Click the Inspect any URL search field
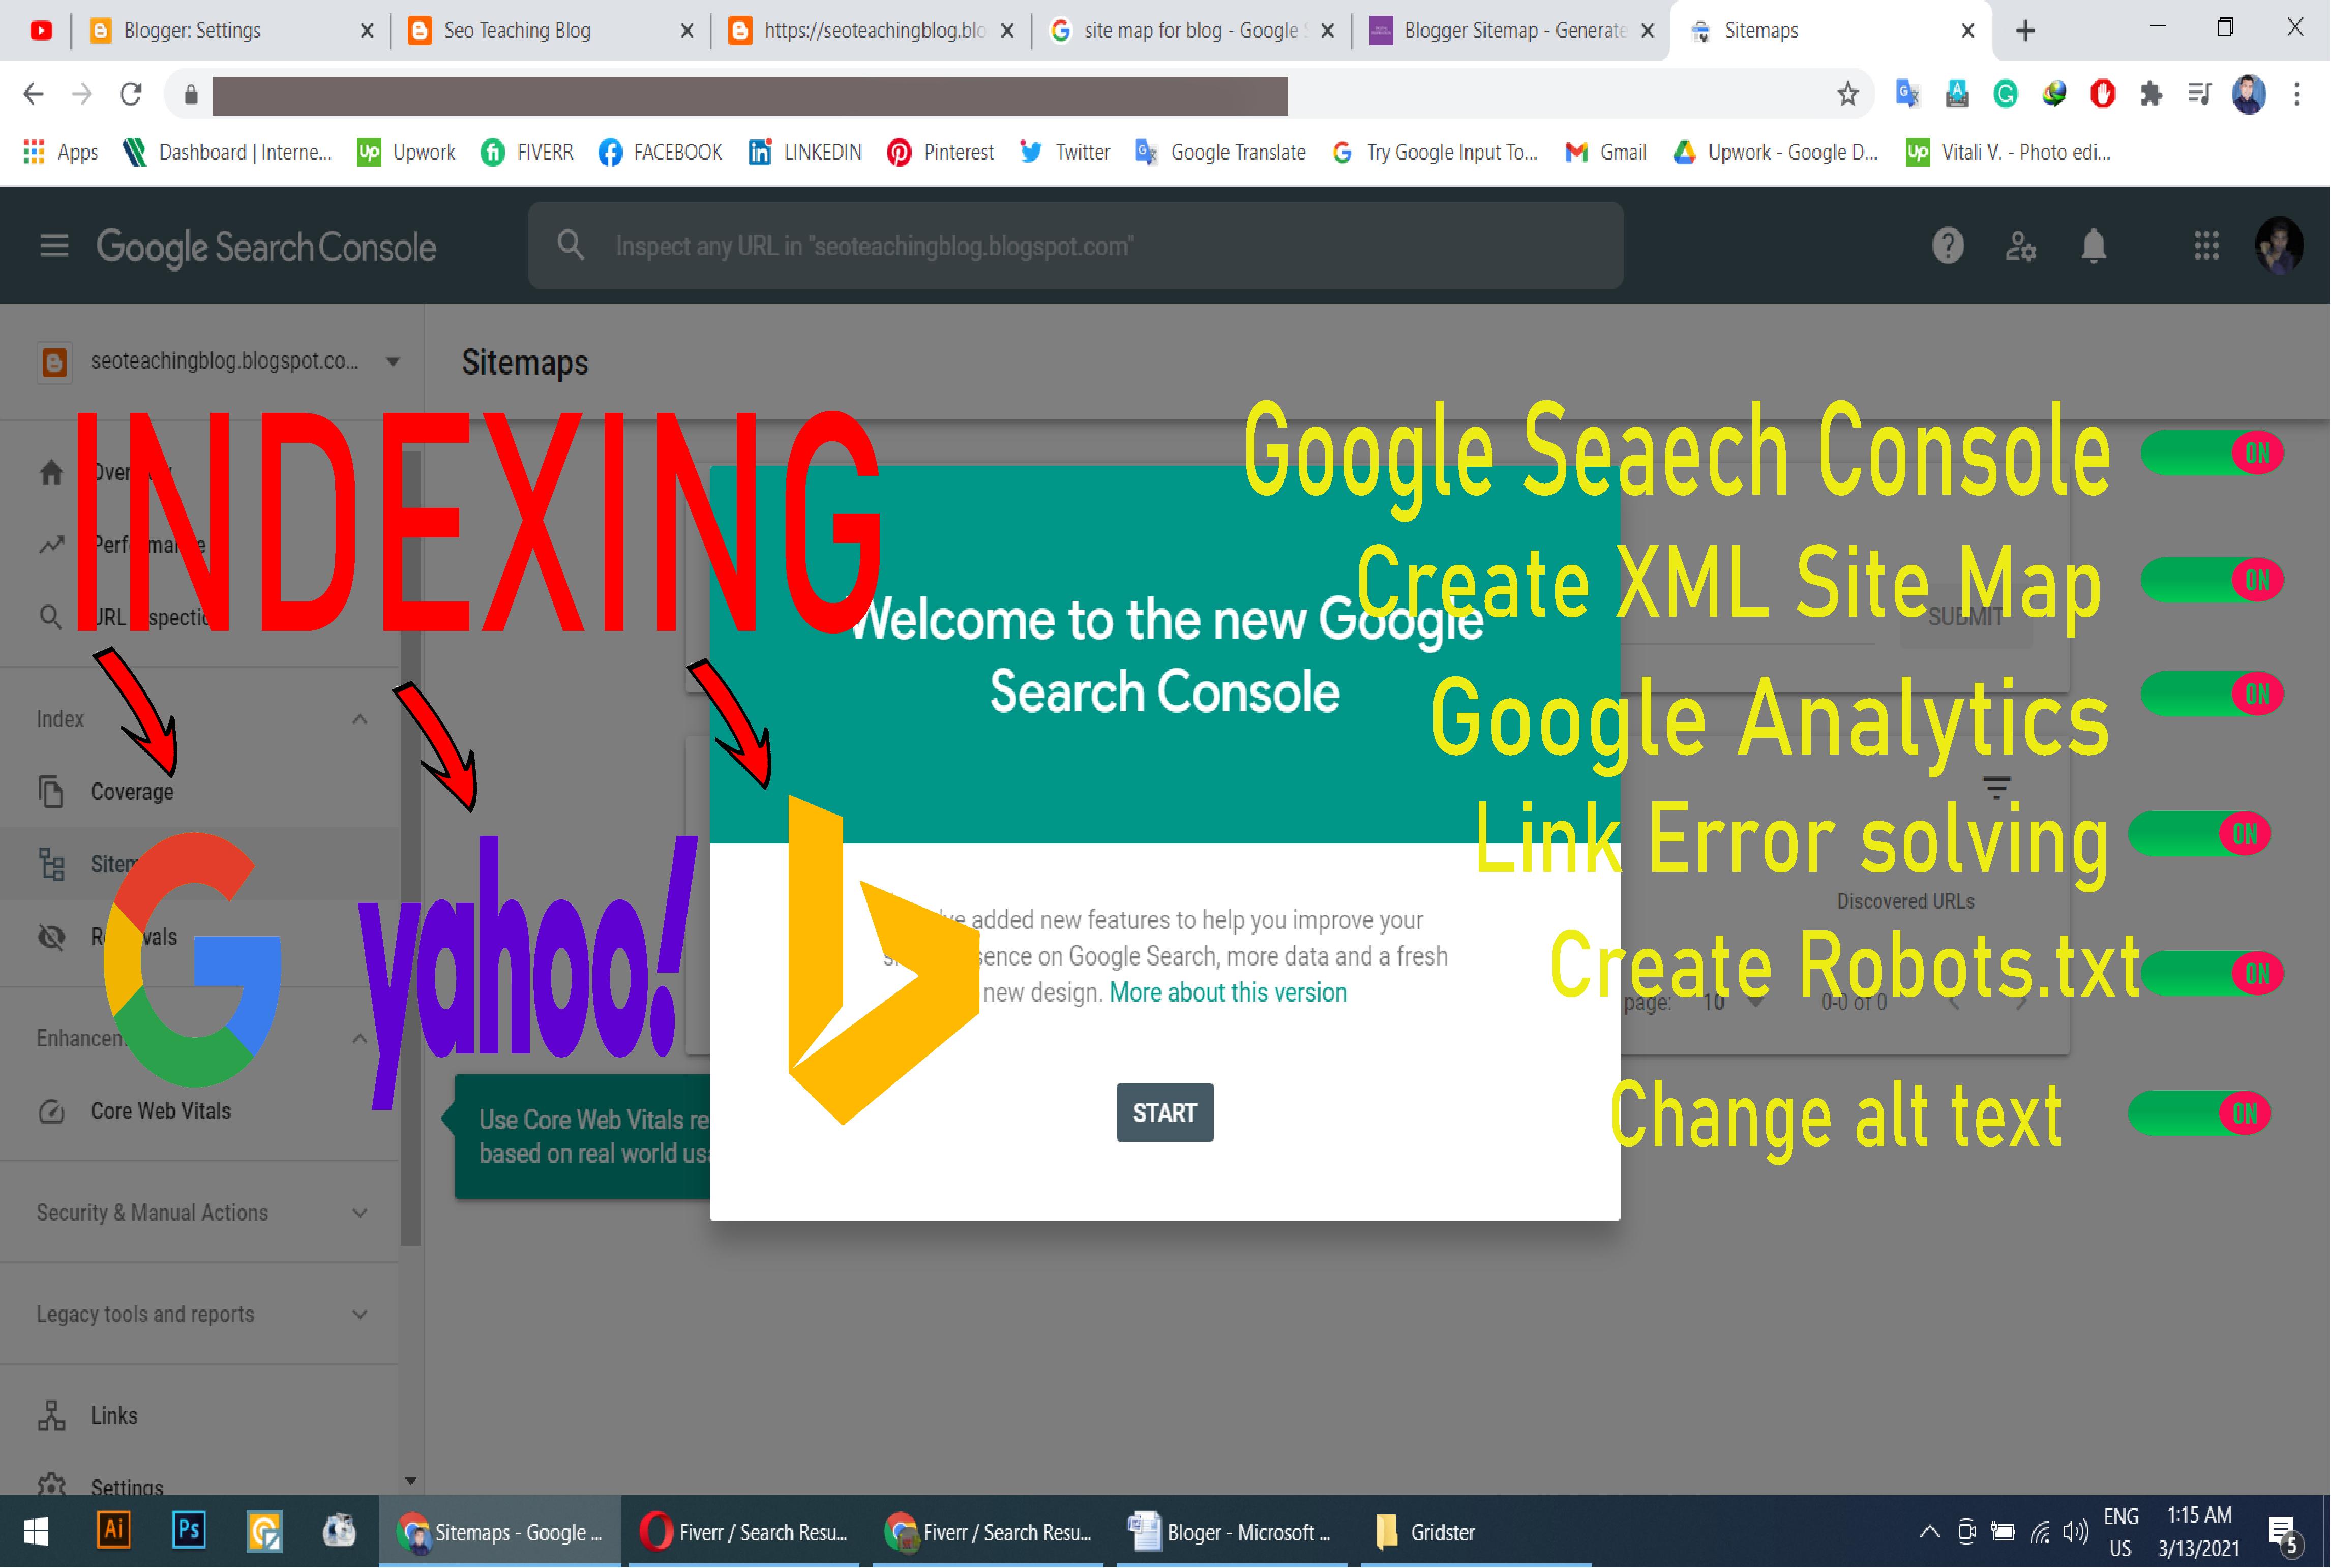 pyautogui.click(x=1075, y=245)
